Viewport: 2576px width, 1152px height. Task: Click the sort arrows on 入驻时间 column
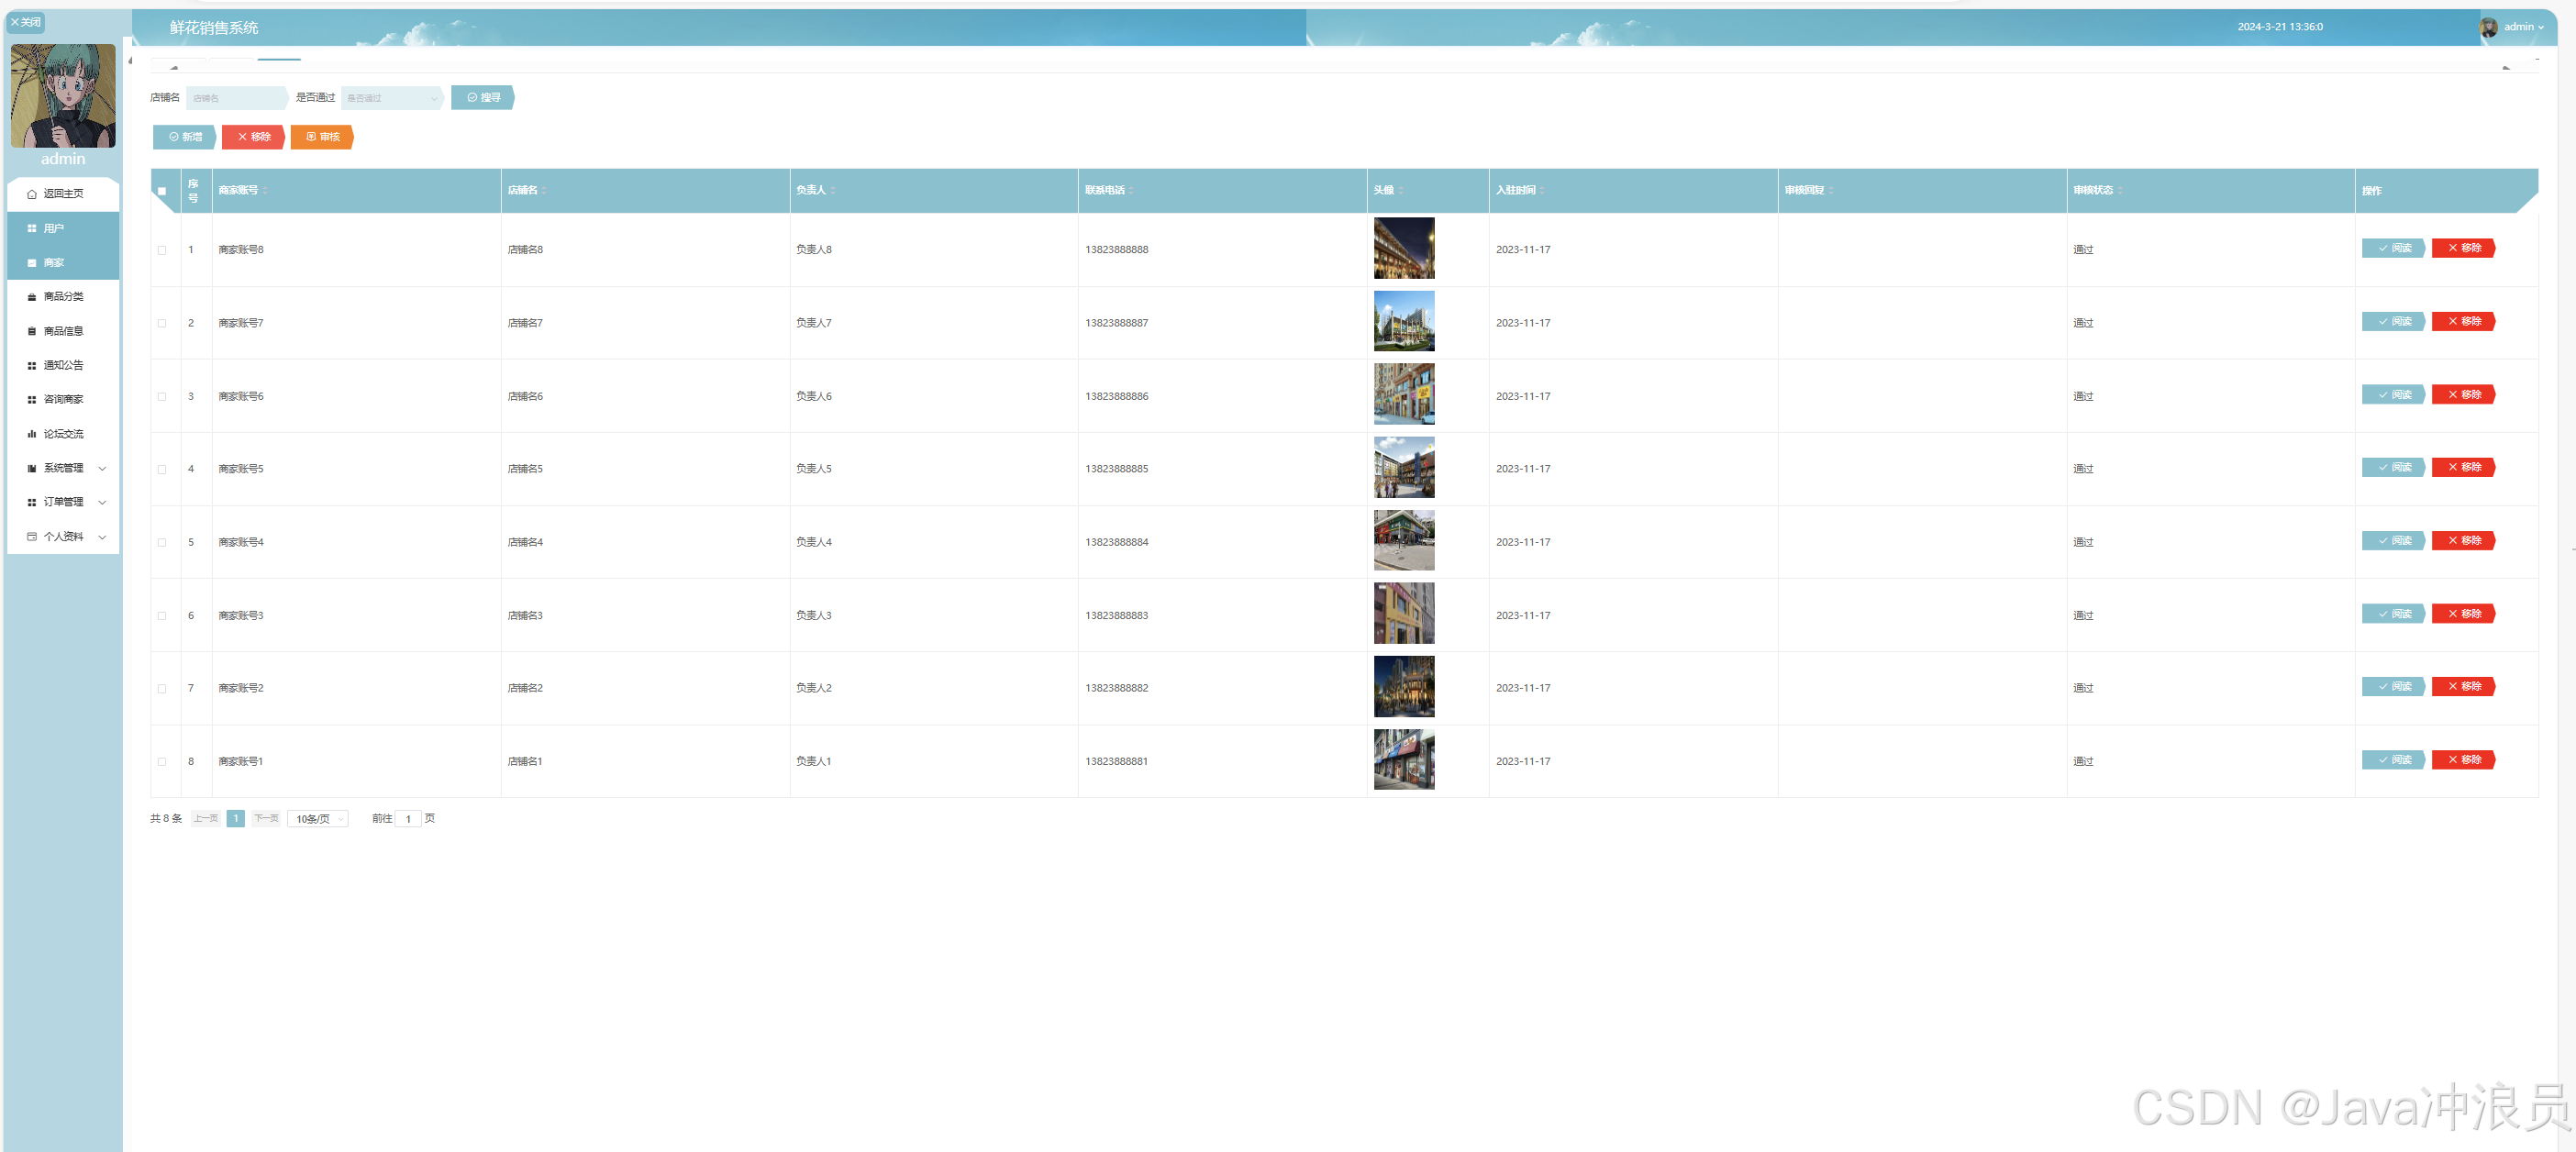(1542, 190)
